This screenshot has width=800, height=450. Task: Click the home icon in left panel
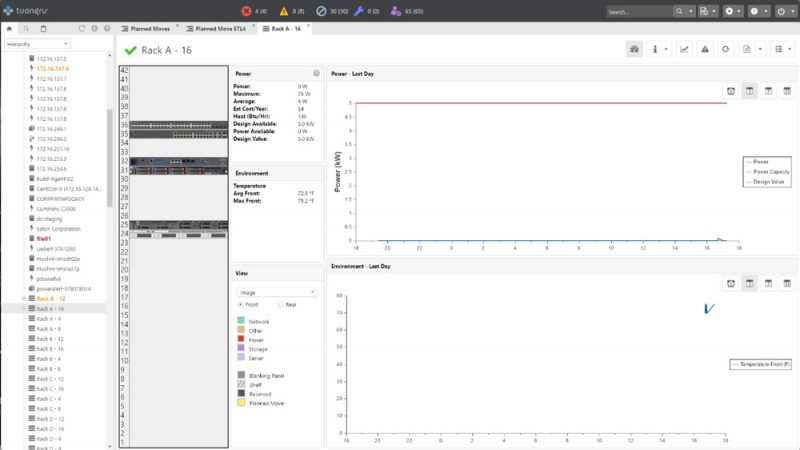pyautogui.click(x=11, y=29)
